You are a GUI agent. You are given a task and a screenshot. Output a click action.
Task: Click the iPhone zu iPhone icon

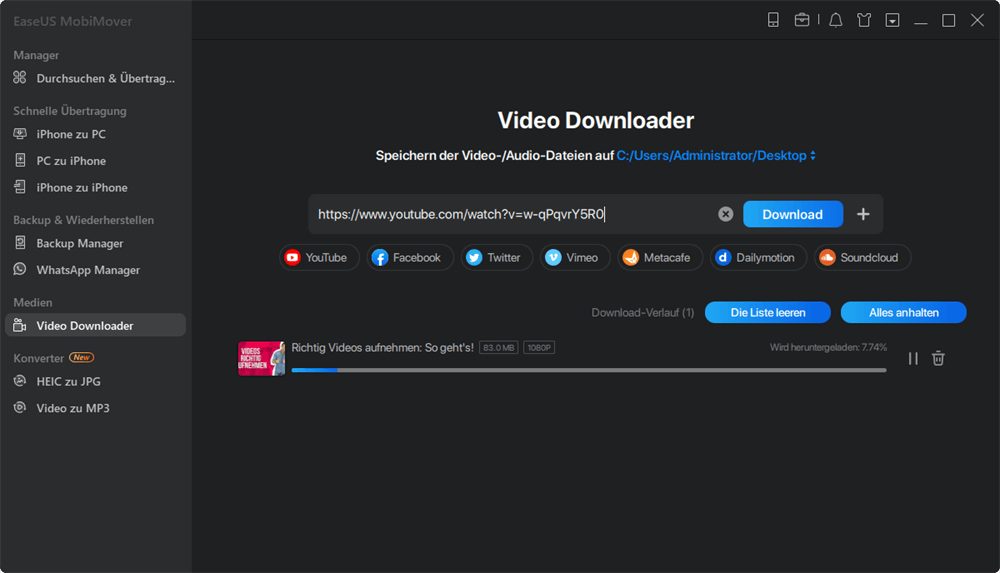[x=20, y=187]
